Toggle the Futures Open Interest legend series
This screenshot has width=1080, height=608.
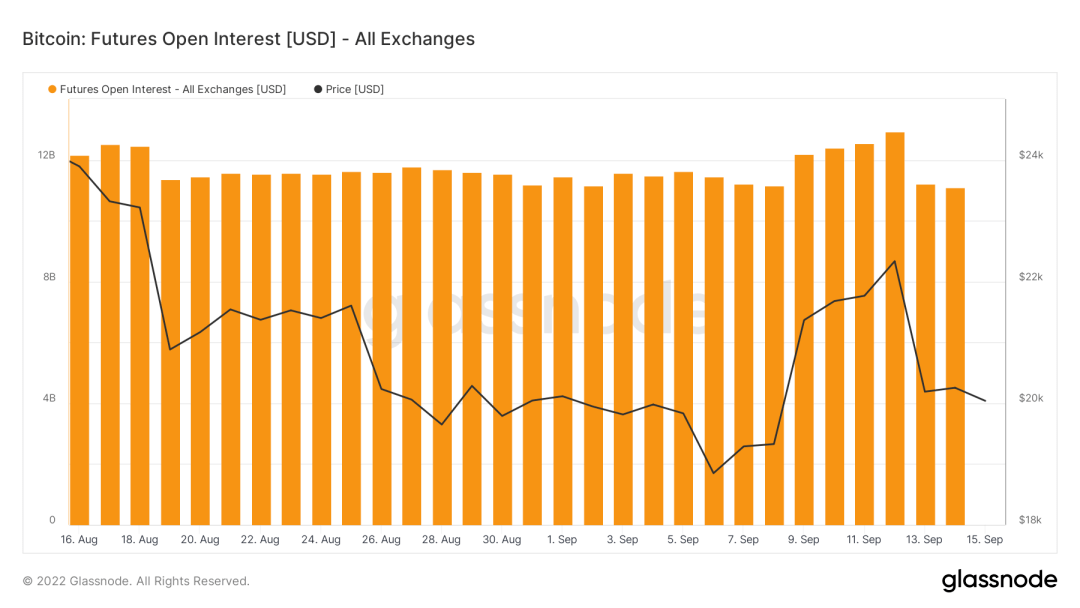172,89
